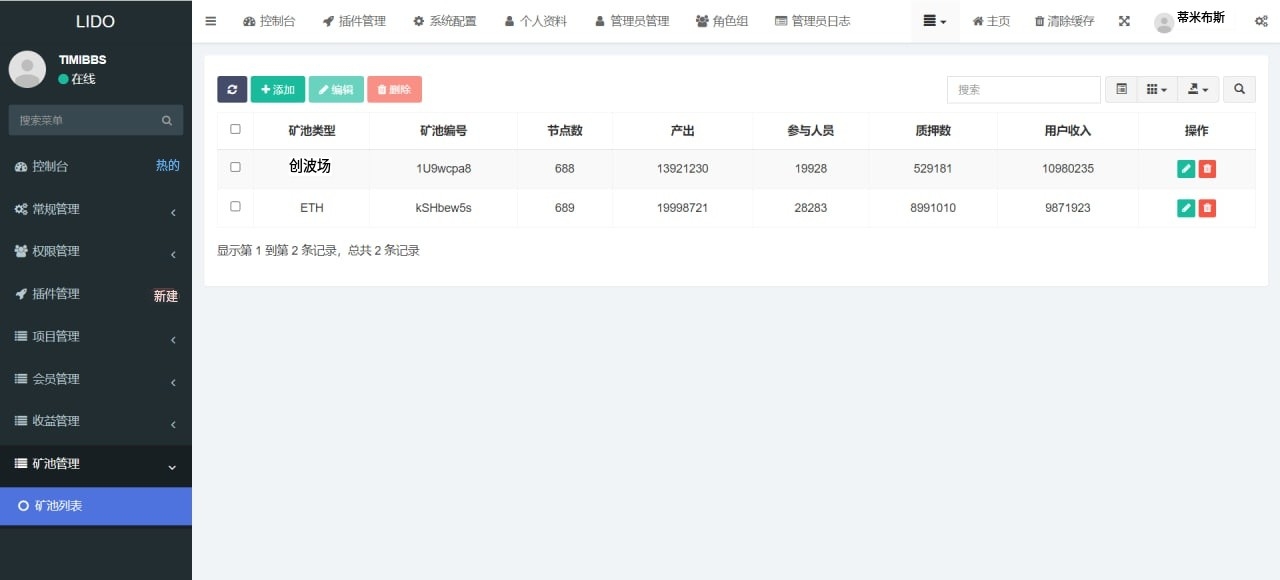Open the fullscreen toggle icon in top bar
The height and width of the screenshot is (580, 1280).
(x=1124, y=20)
